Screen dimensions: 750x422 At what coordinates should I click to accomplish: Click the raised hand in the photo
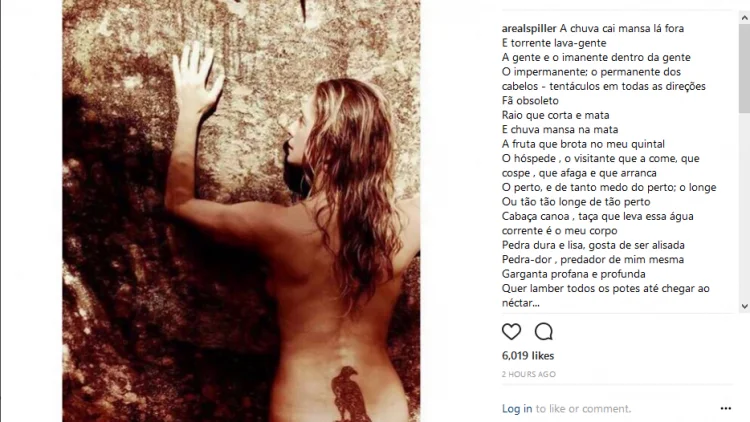[196, 77]
